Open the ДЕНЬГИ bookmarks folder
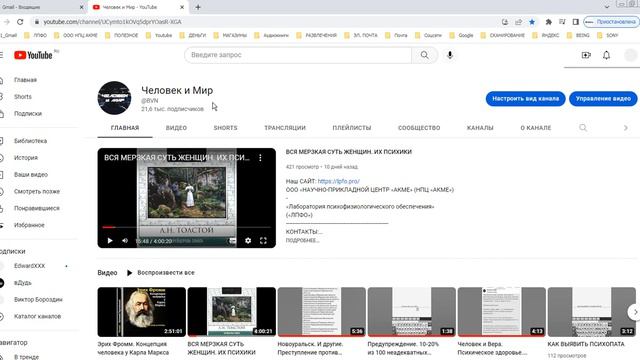The height and width of the screenshot is (360, 640). (x=193, y=36)
